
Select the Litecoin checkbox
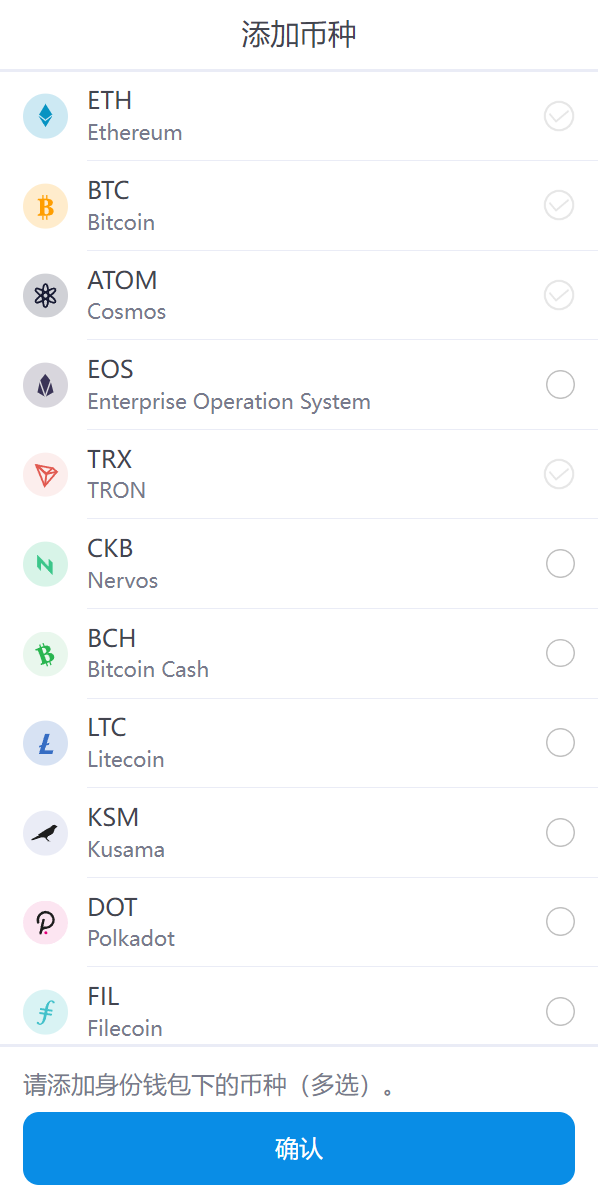(559, 742)
